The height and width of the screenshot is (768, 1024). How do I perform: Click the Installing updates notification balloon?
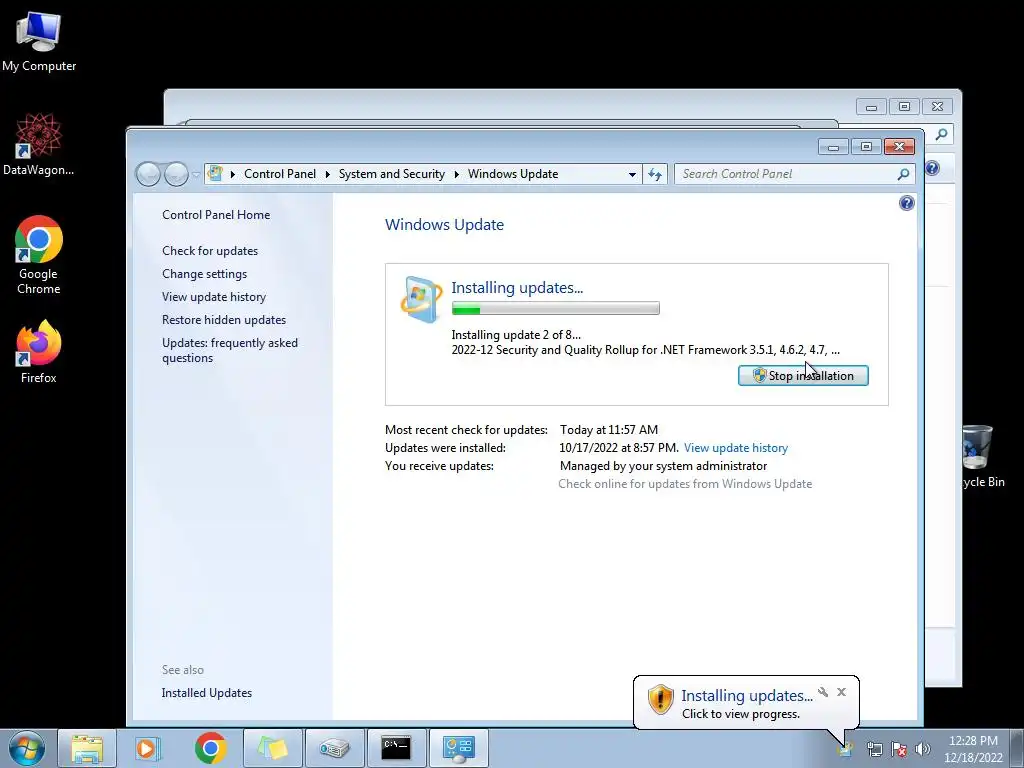point(746,703)
